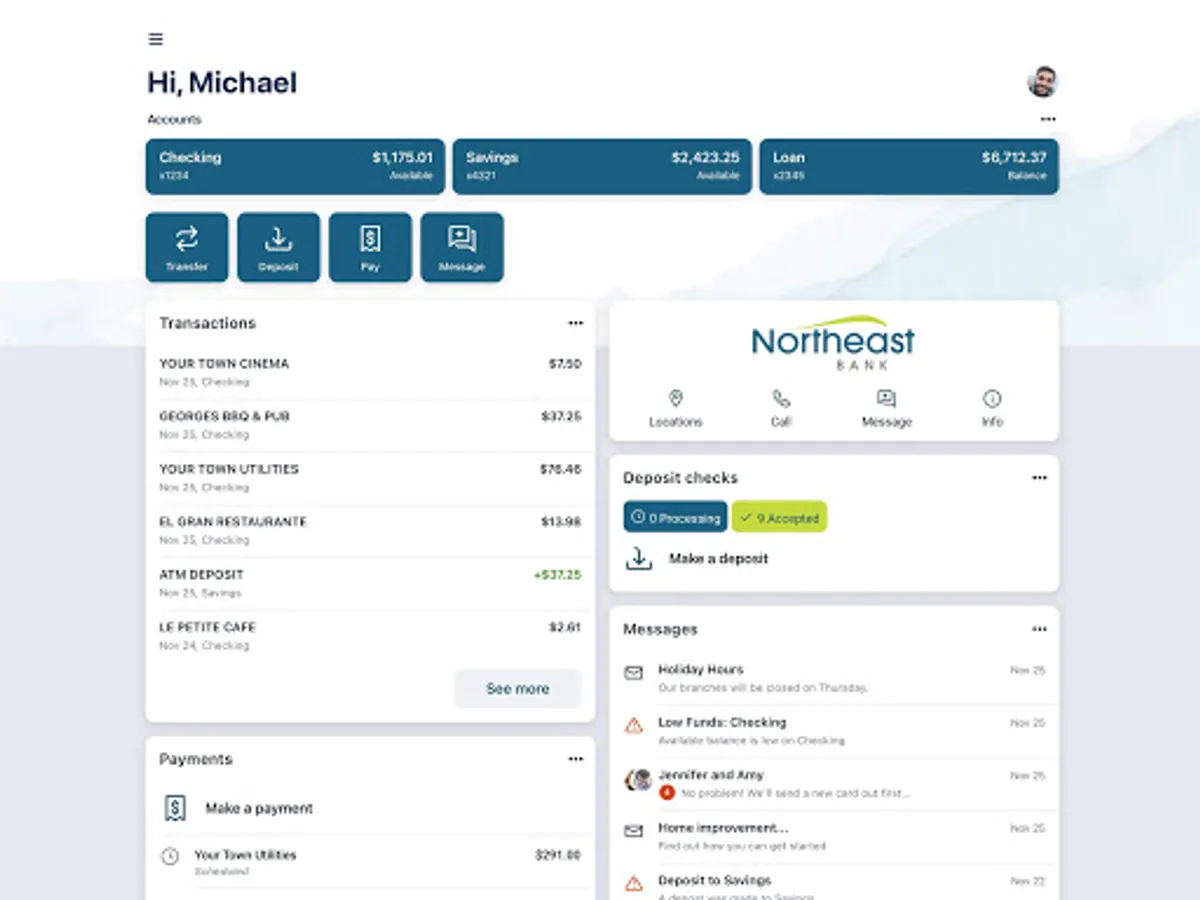Image resolution: width=1200 pixels, height=900 pixels.
Task: Click the Call phone icon
Action: coord(781,398)
